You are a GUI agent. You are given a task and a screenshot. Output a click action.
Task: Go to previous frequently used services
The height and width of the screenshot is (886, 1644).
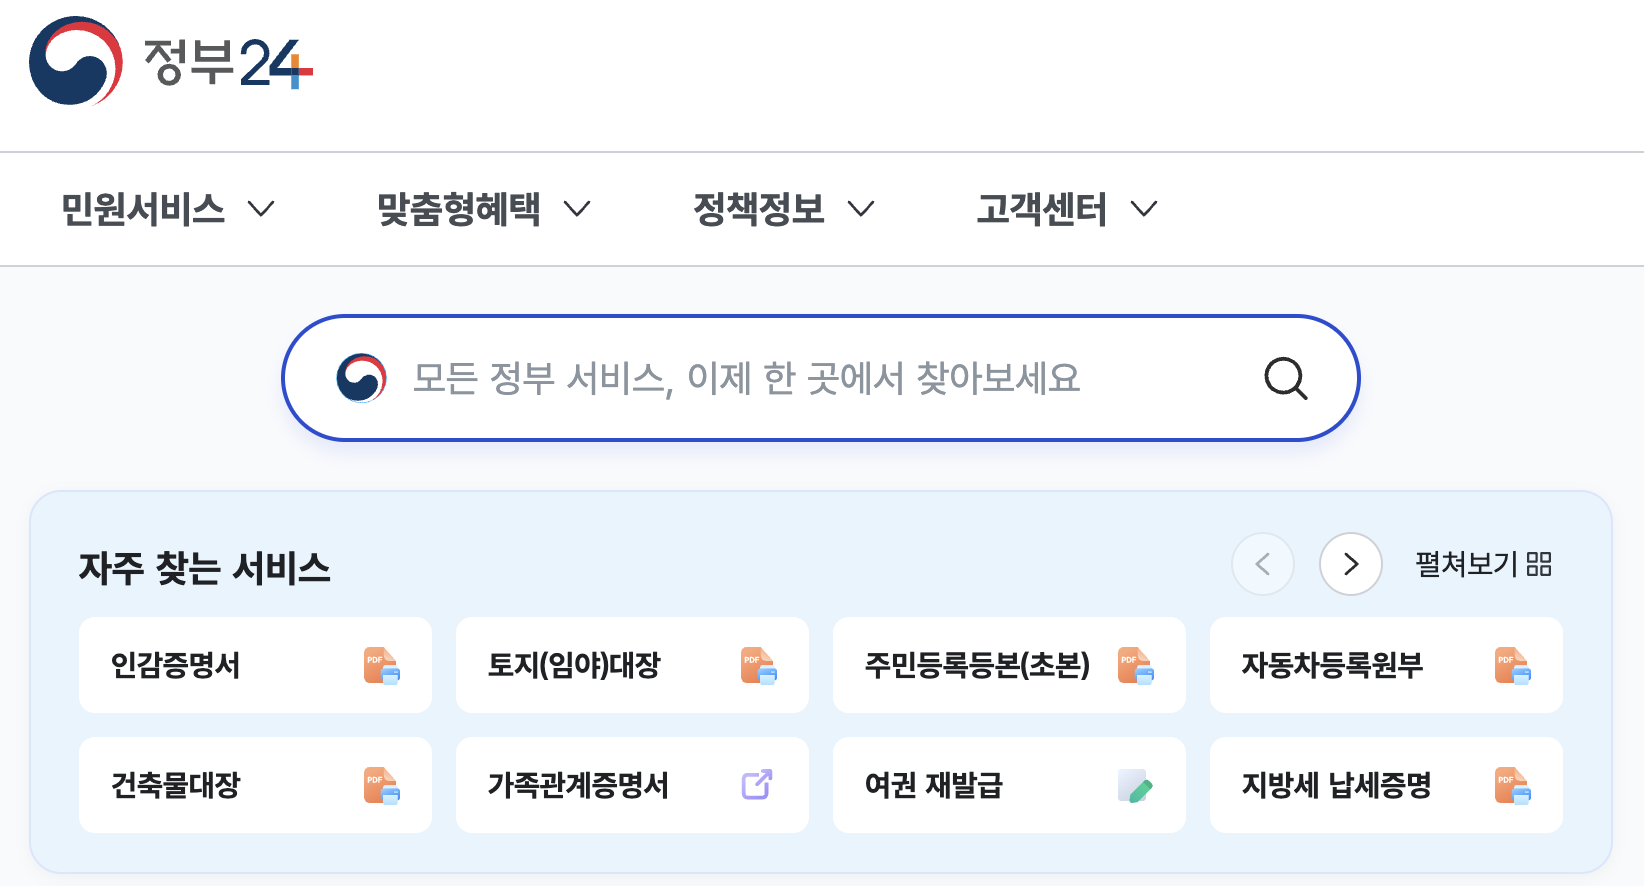[1263, 564]
